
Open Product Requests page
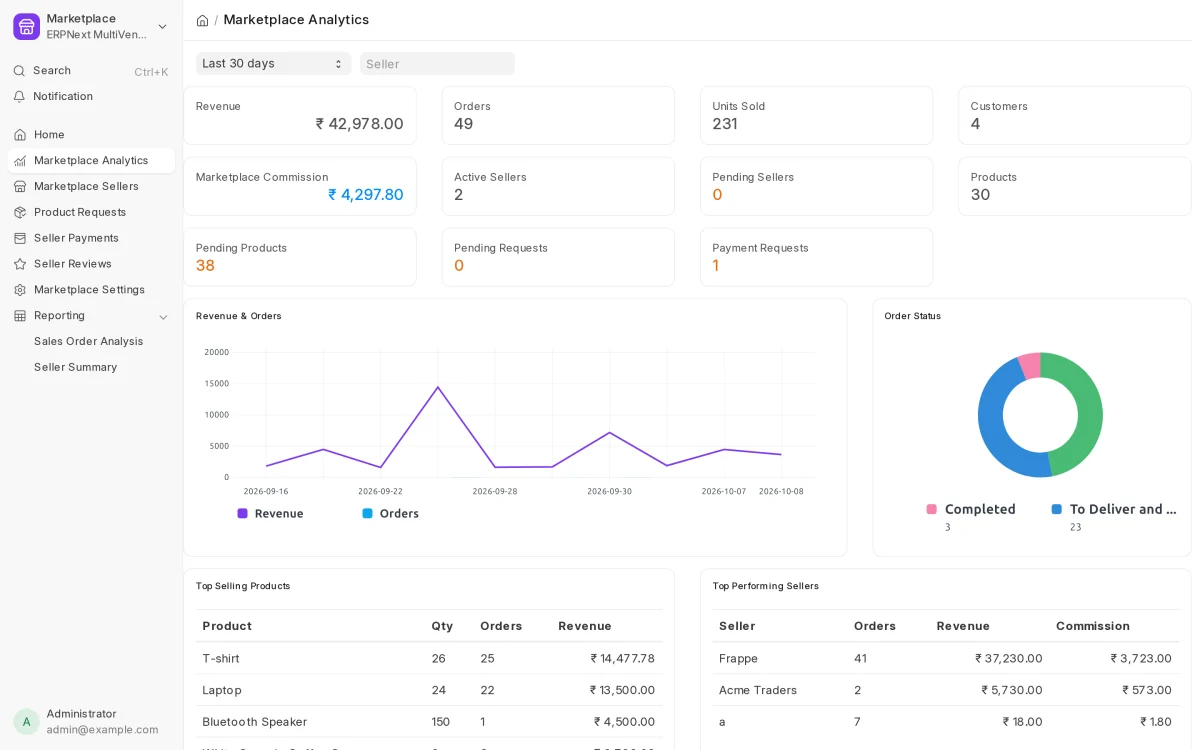[x=91, y=213]
